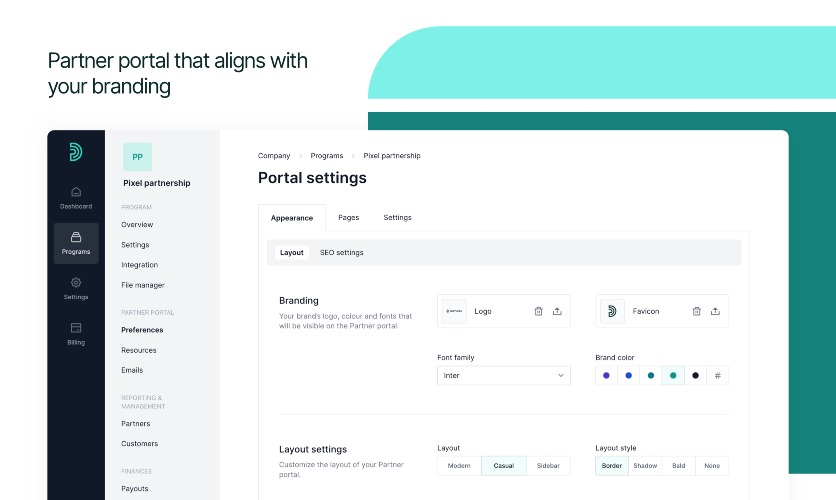Open File manager in side menu
The image size is (836, 500).
pyautogui.click(x=143, y=285)
